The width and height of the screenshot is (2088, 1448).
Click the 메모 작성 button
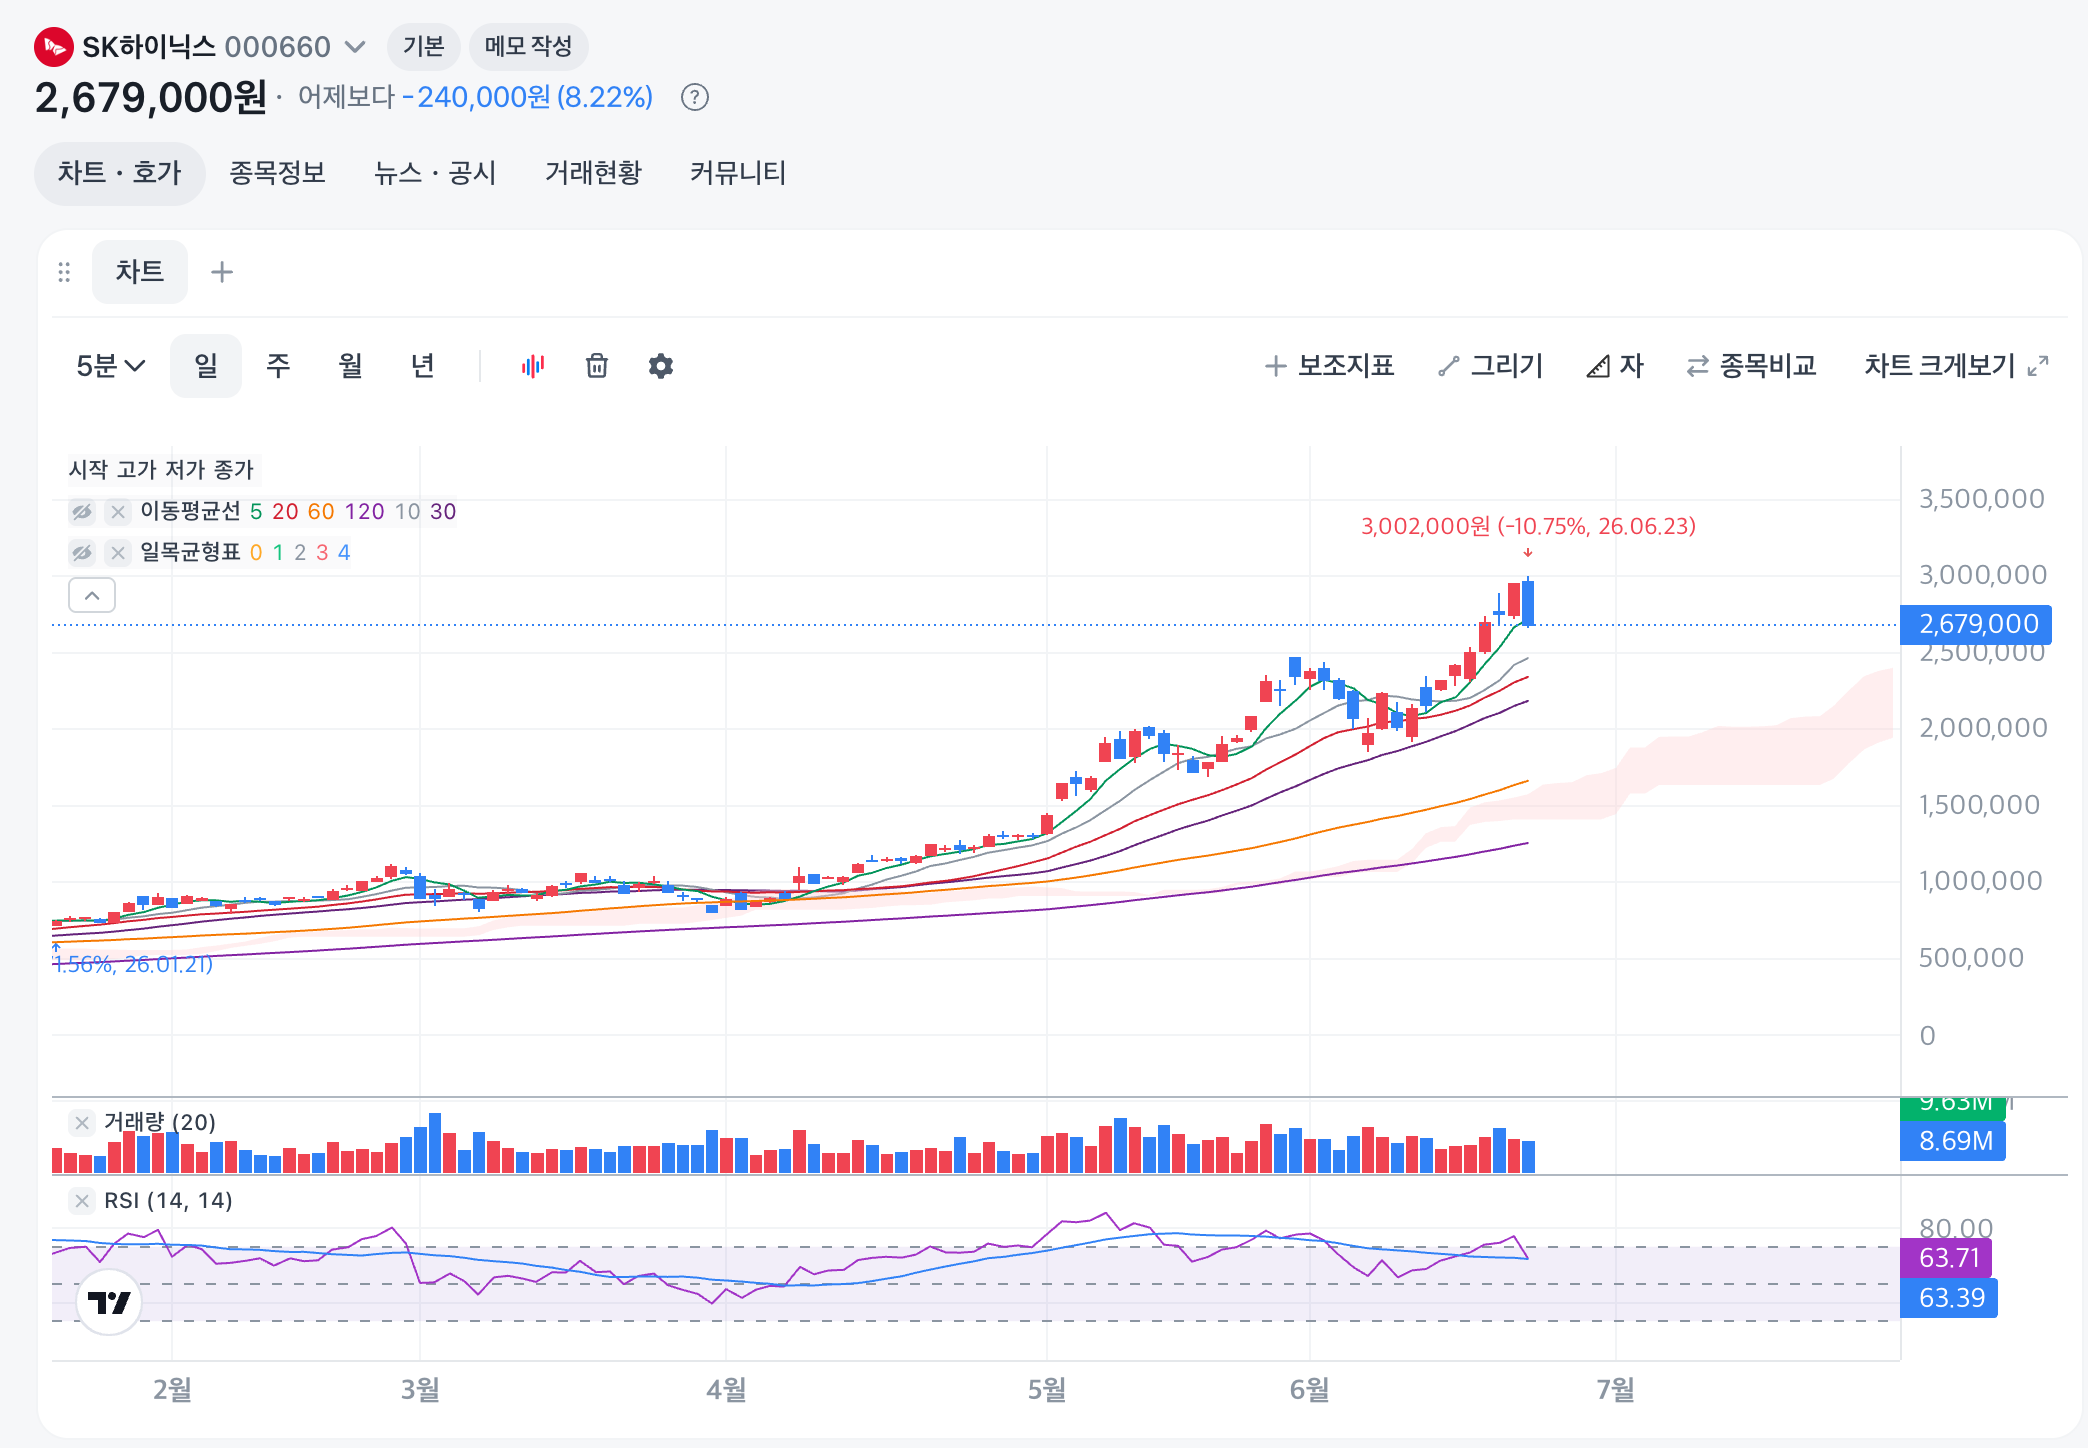coord(528,46)
